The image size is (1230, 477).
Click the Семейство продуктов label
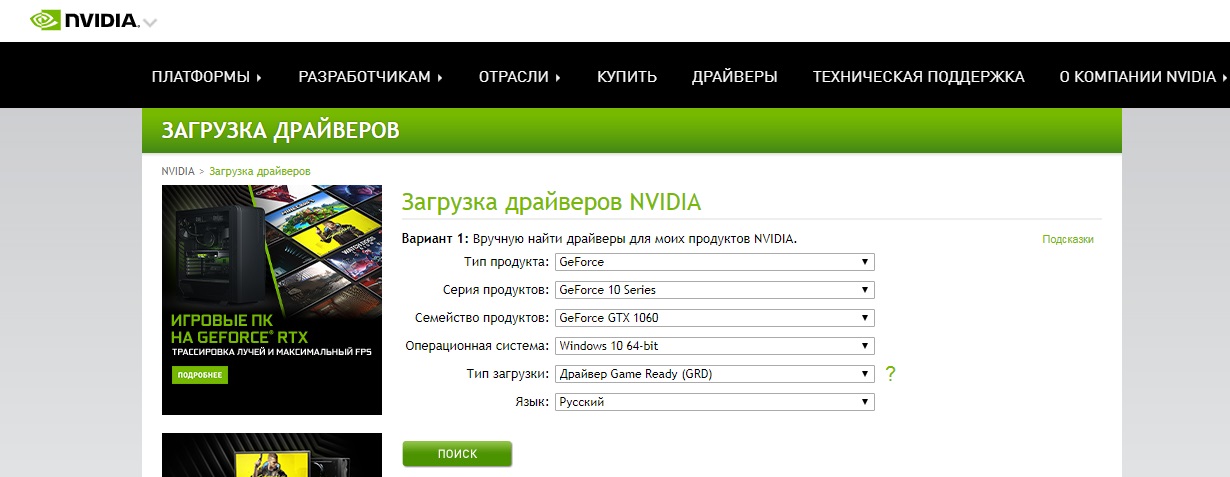tap(482, 318)
